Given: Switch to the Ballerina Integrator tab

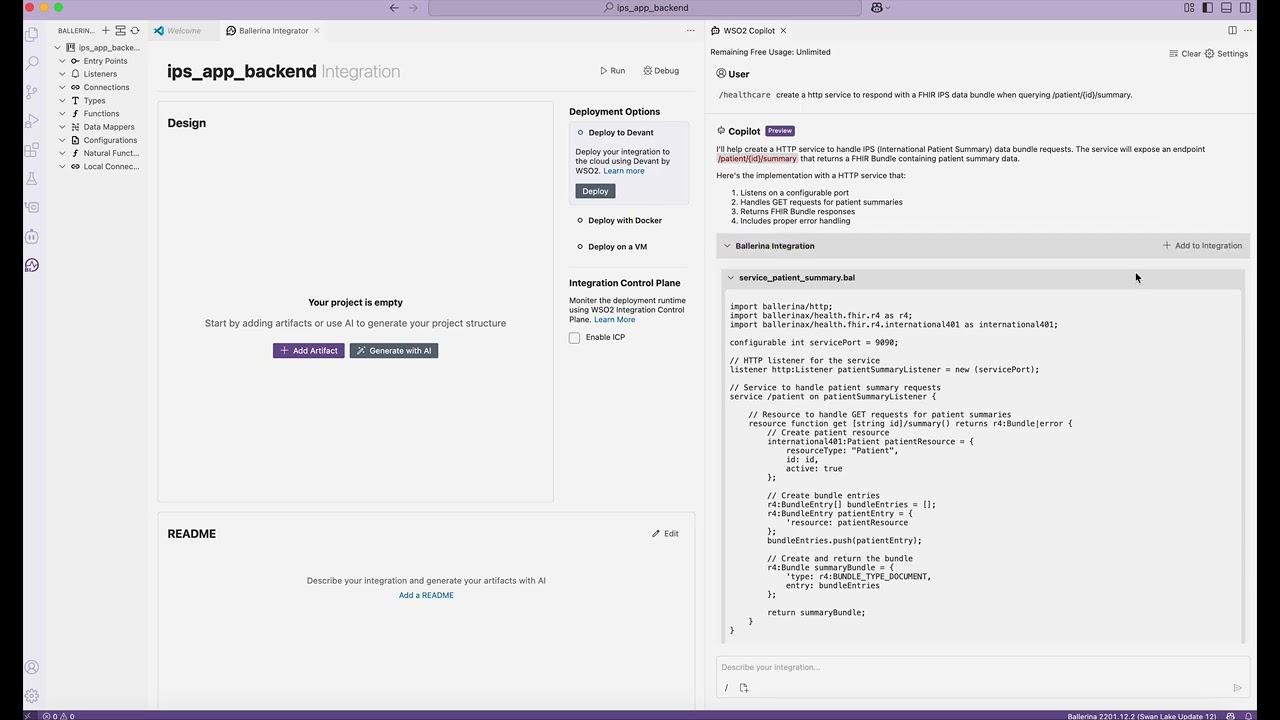Looking at the screenshot, I should 273,31.
